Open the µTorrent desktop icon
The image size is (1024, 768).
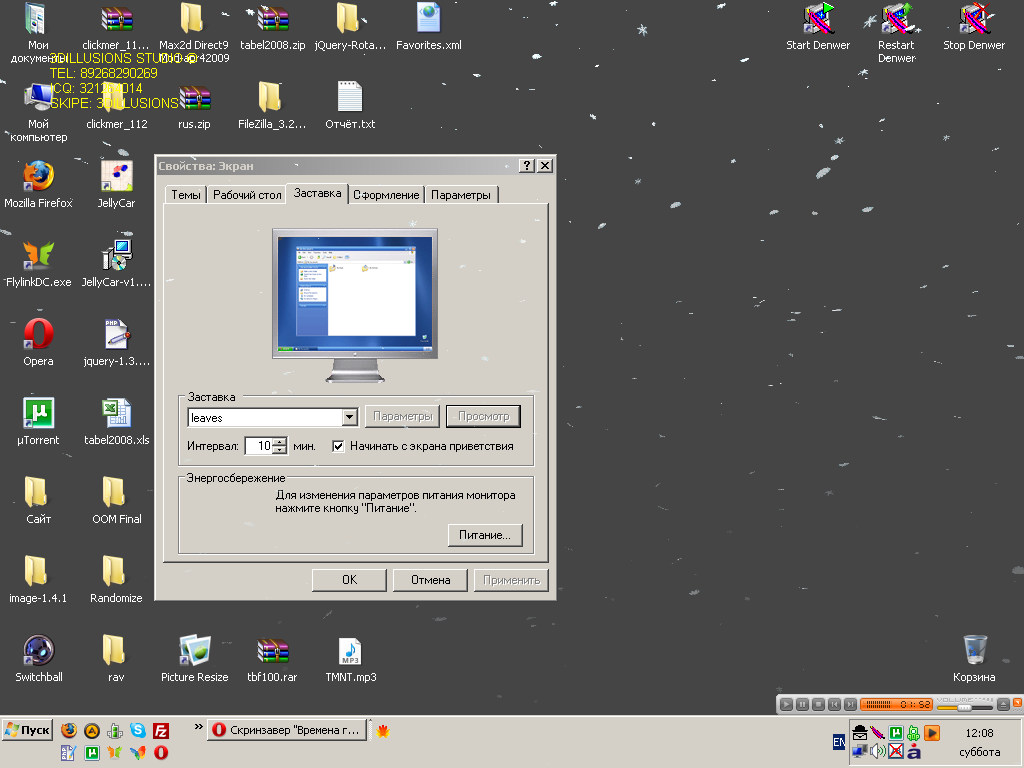pos(38,414)
